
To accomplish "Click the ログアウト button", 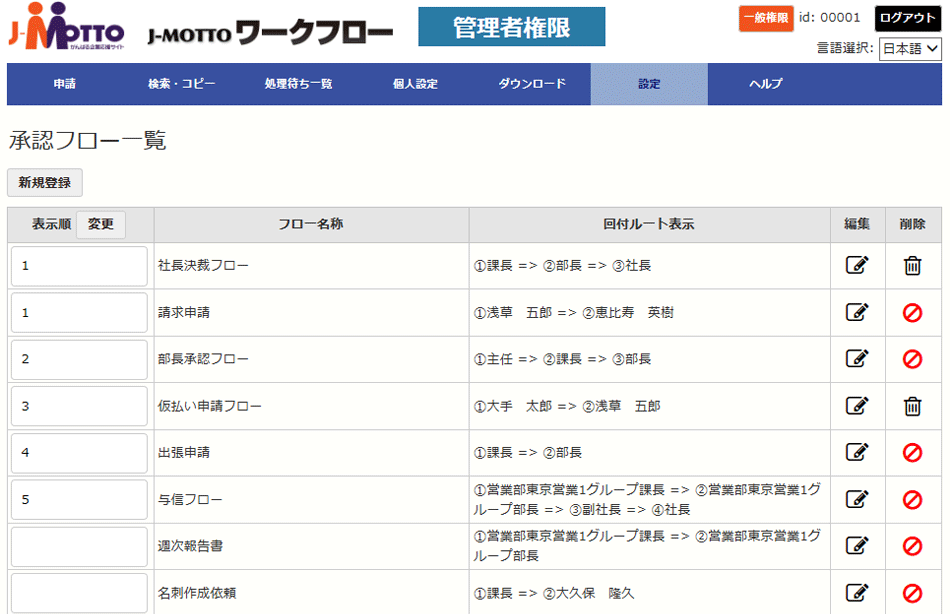I will pos(908,18).
